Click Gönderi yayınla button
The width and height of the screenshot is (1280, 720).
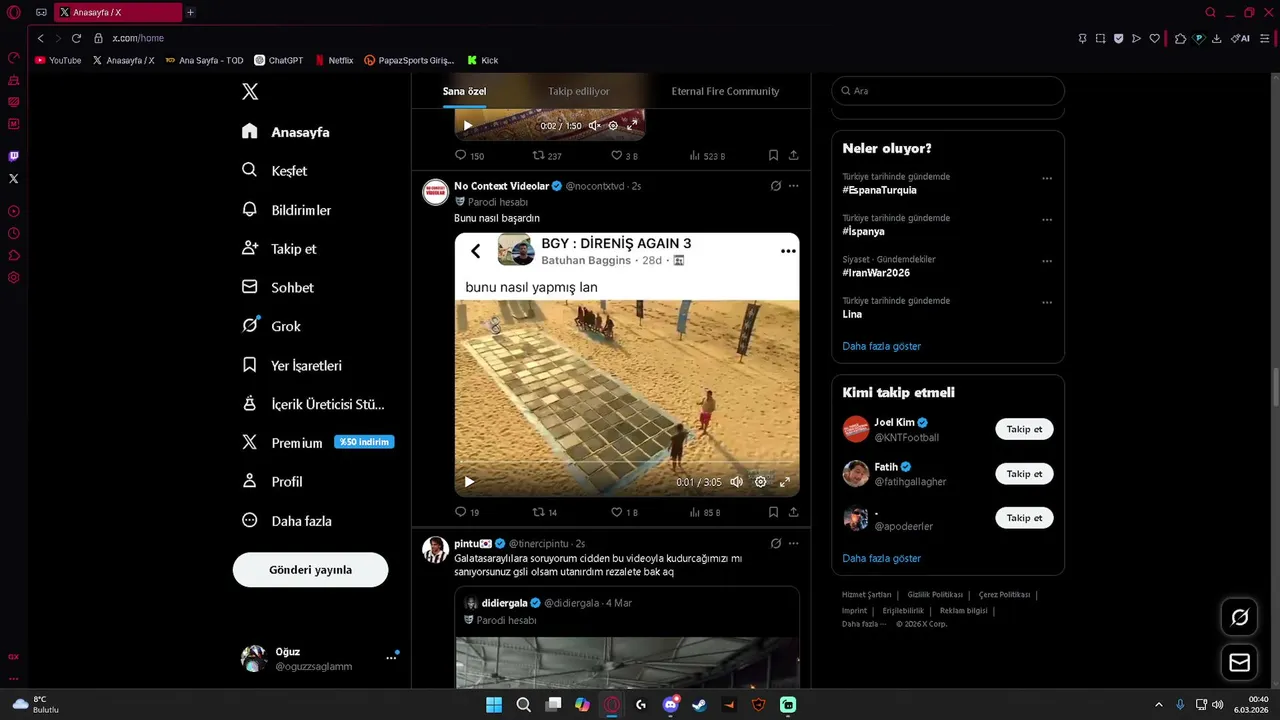tap(310, 569)
